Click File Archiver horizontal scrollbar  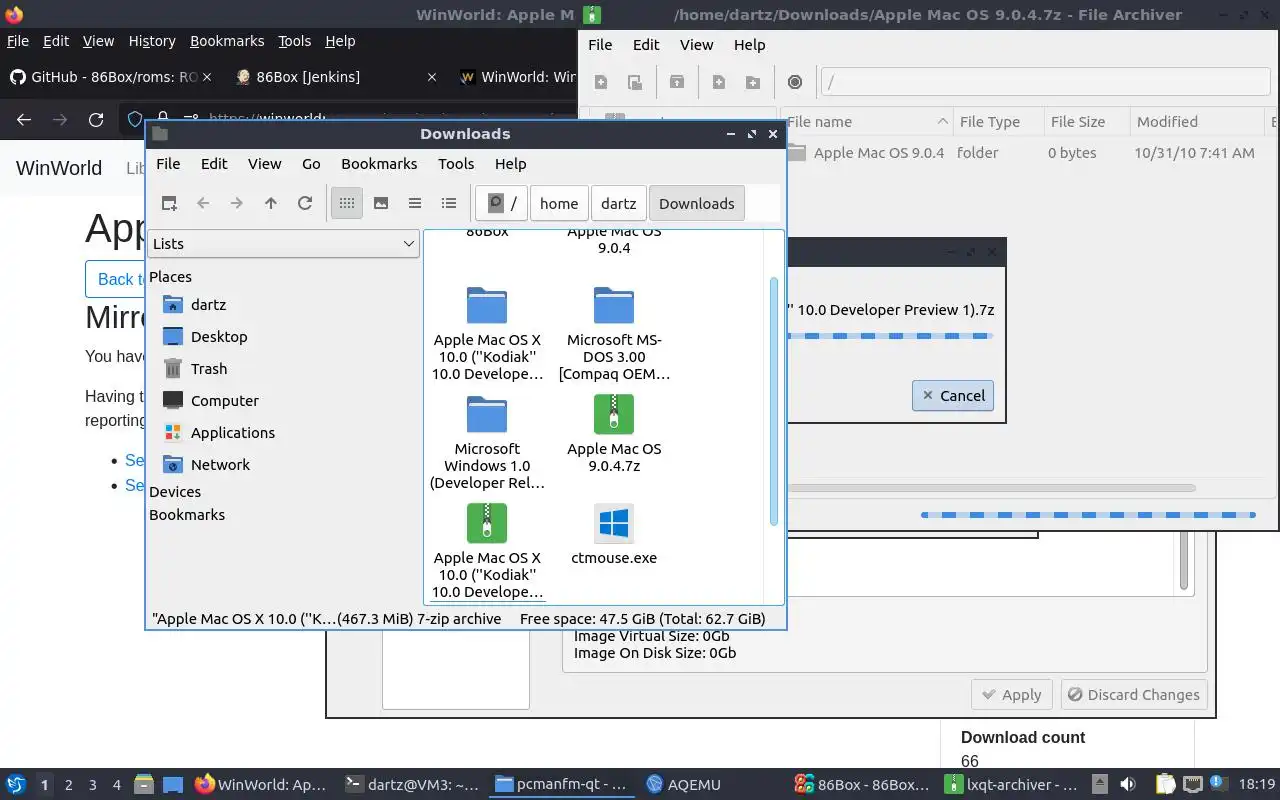(990, 488)
